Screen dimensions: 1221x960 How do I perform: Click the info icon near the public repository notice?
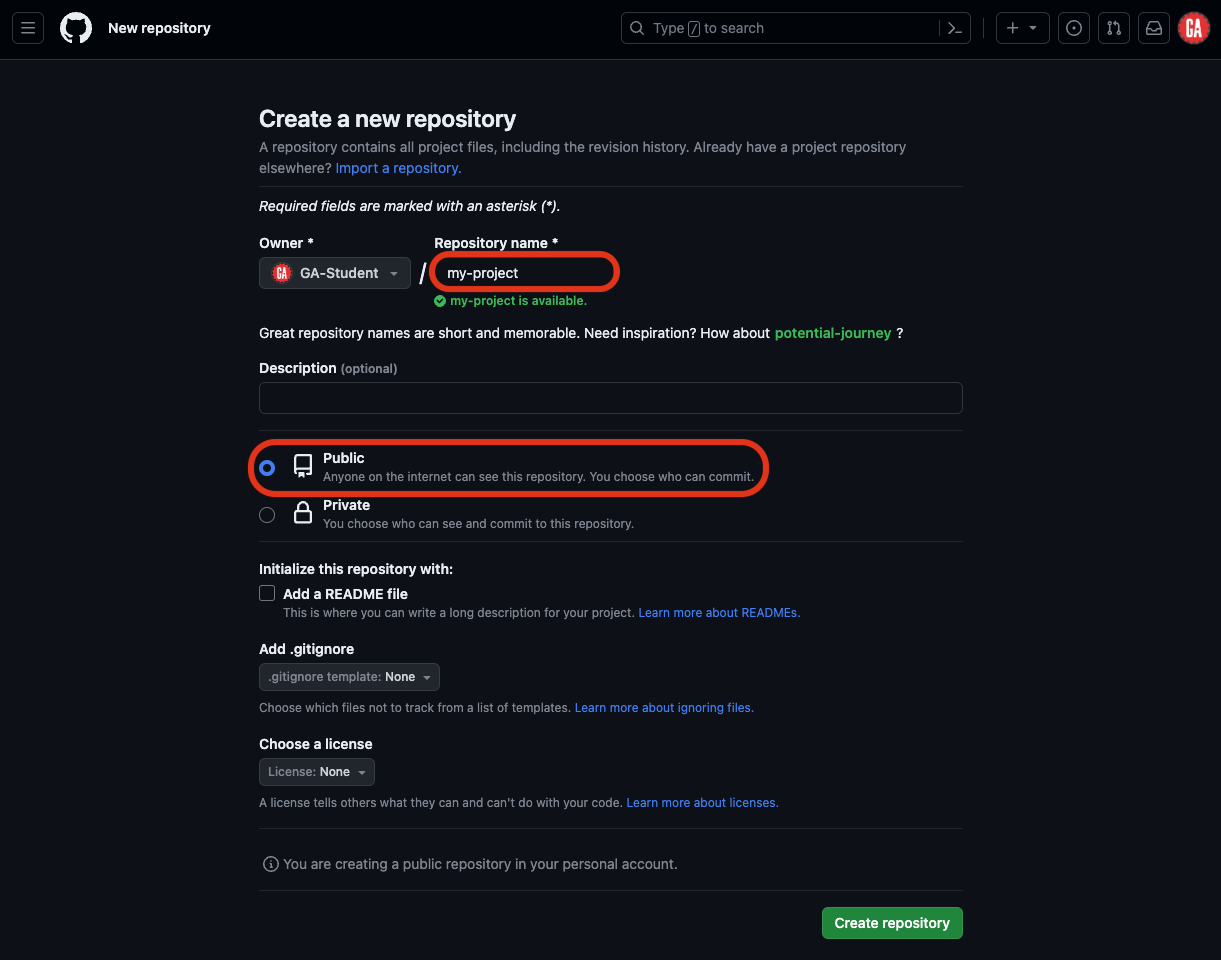(x=270, y=864)
